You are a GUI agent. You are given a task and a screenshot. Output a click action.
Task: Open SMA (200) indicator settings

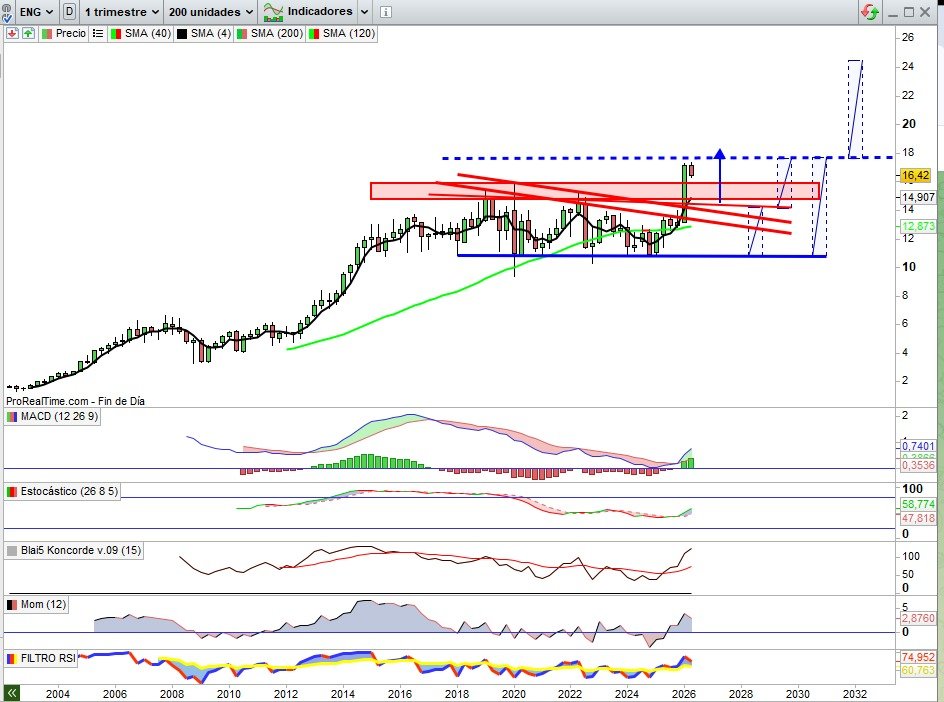(270, 33)
